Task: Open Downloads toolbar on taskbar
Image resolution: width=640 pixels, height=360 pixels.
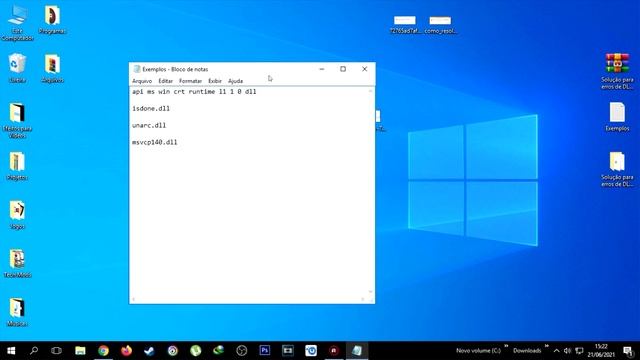Action: point(527,351)
